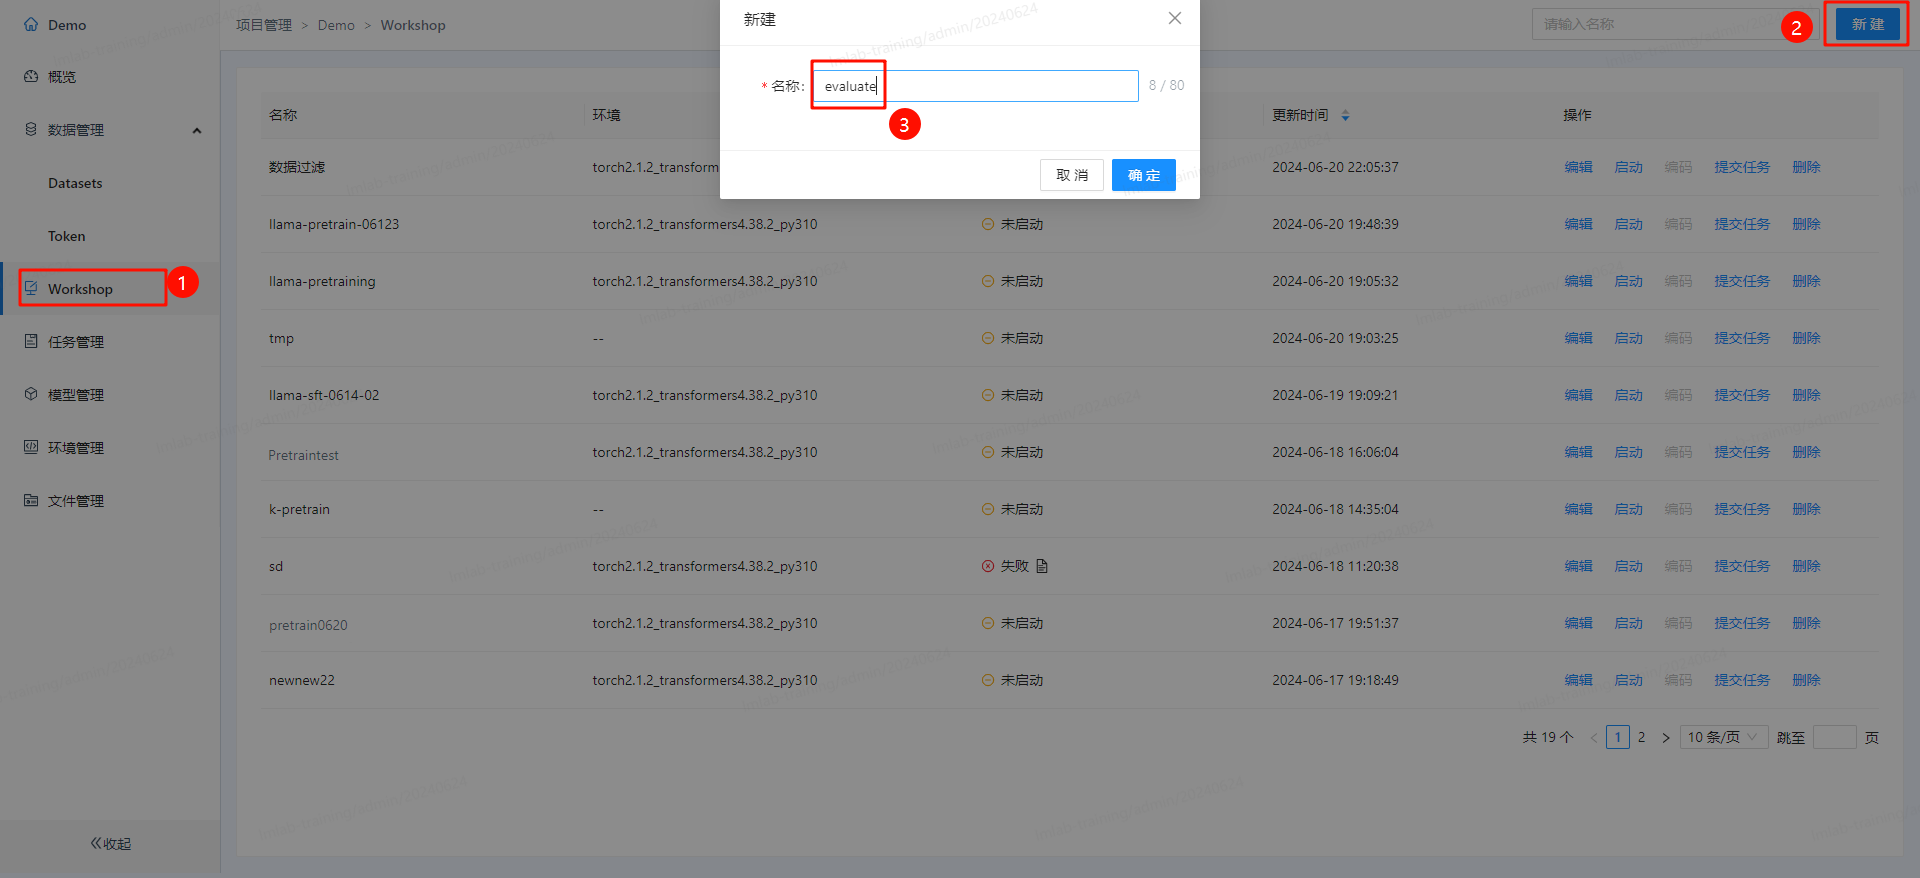Screen dimensions: 1920x878
Task: Open the 10 条/页 page size dropdown
Action: pyautogui.click(x=1723, y=737)
